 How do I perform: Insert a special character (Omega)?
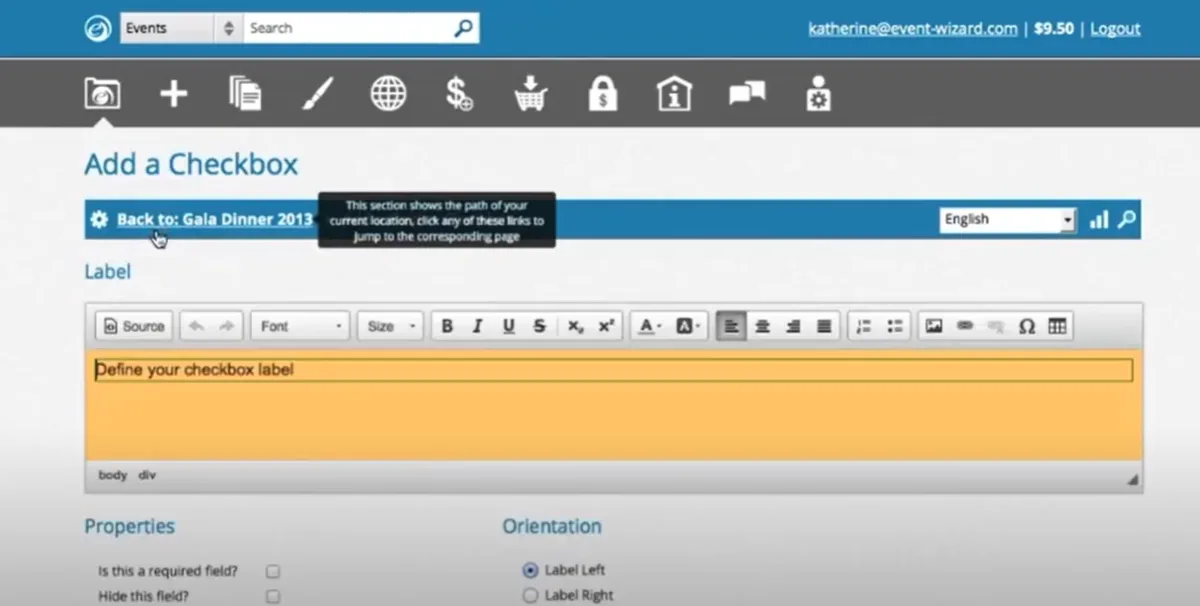coord(1026,326)
